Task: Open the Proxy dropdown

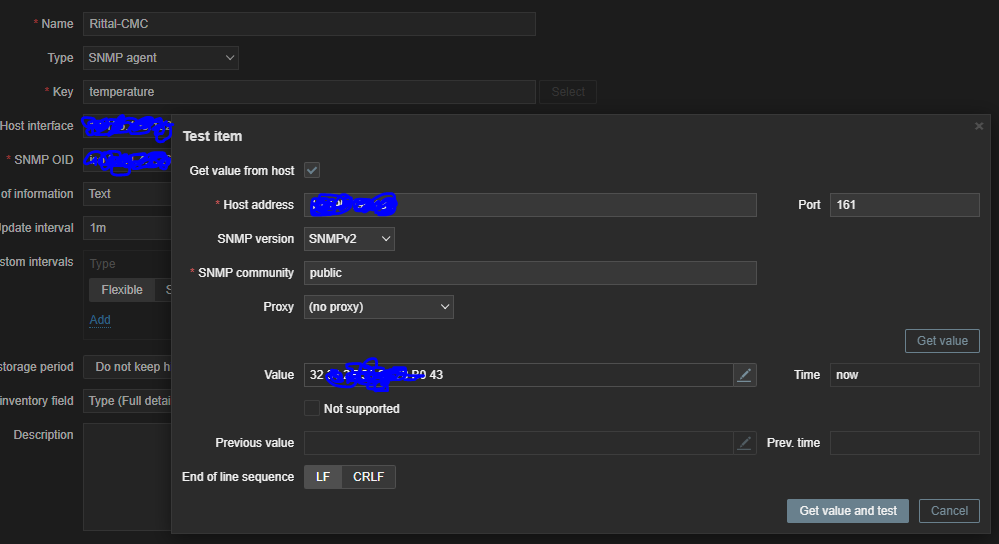Action: coord(378,307)
